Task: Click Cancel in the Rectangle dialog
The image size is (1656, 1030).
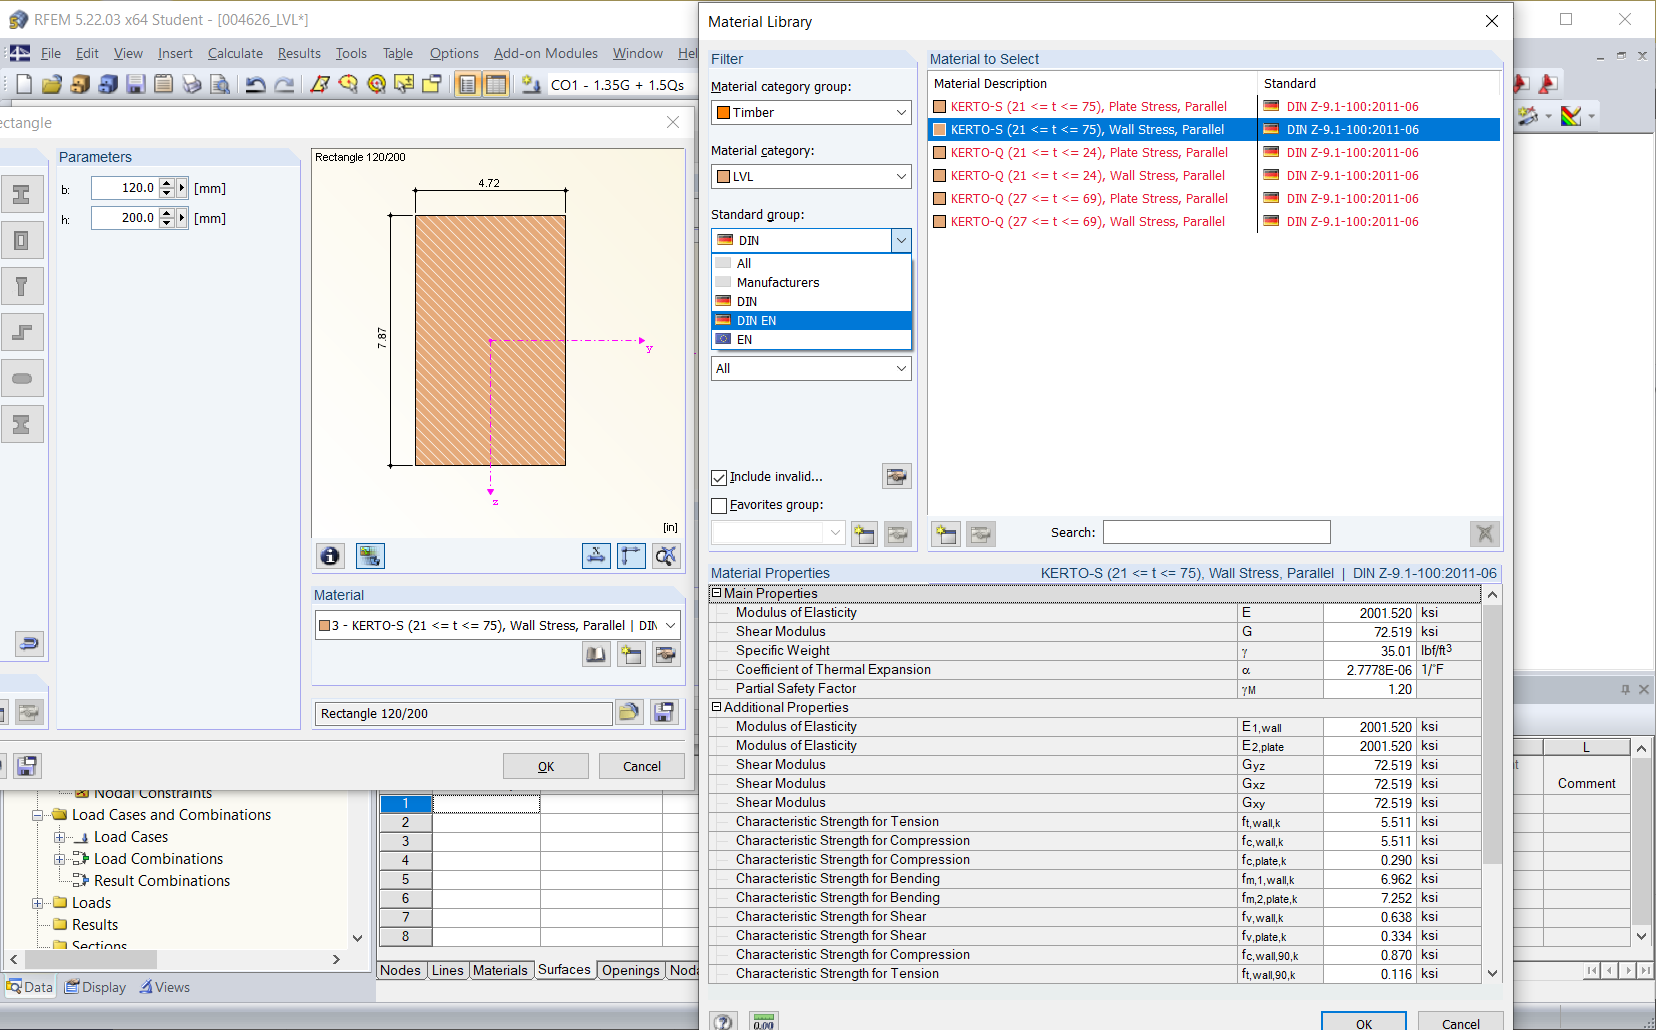Action: tap(641, 767)
